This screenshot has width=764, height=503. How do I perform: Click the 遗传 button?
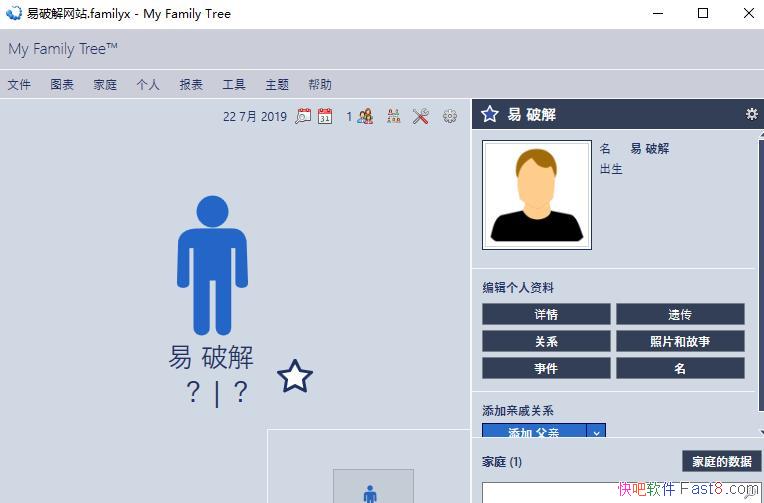coord(680,314)
